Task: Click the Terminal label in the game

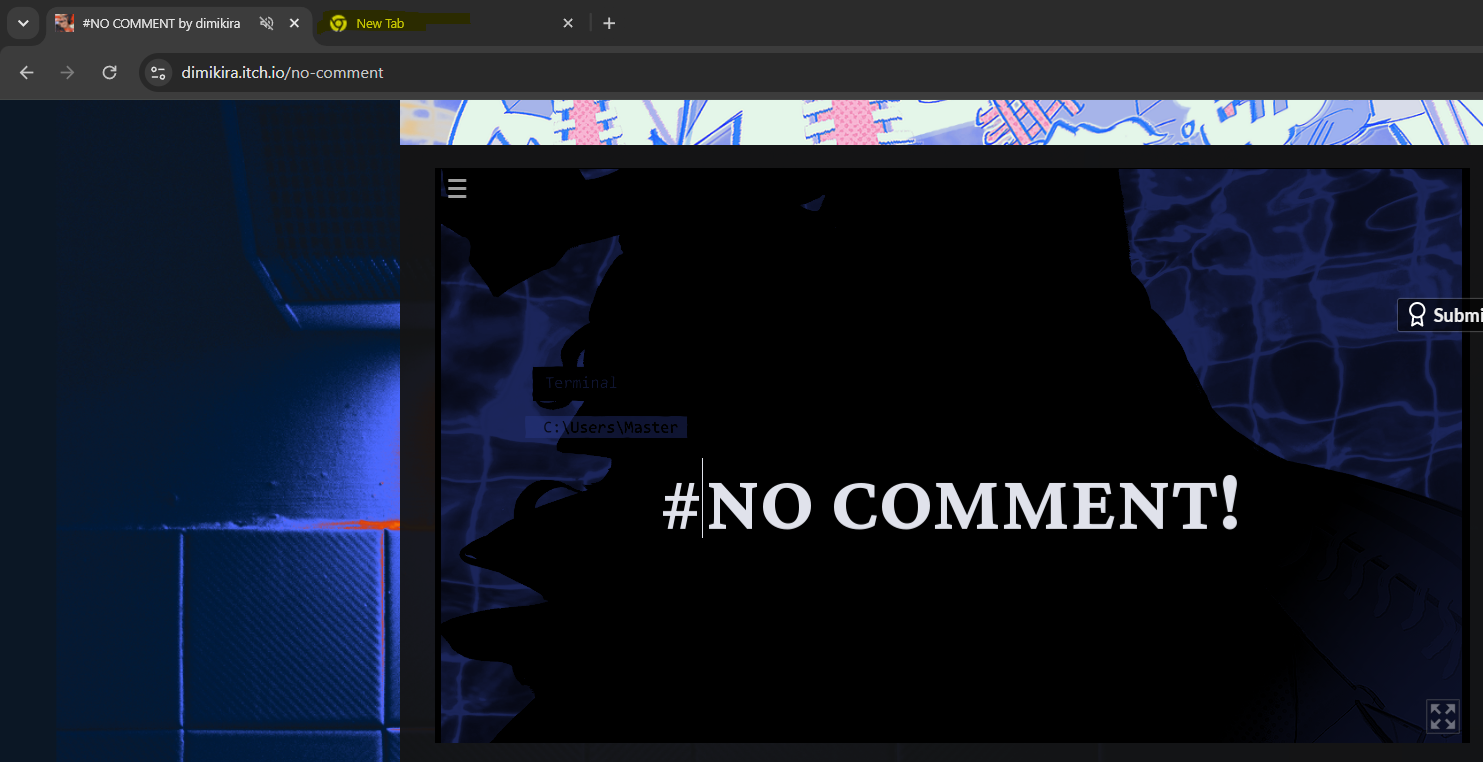Action: (x=581, y=383)
